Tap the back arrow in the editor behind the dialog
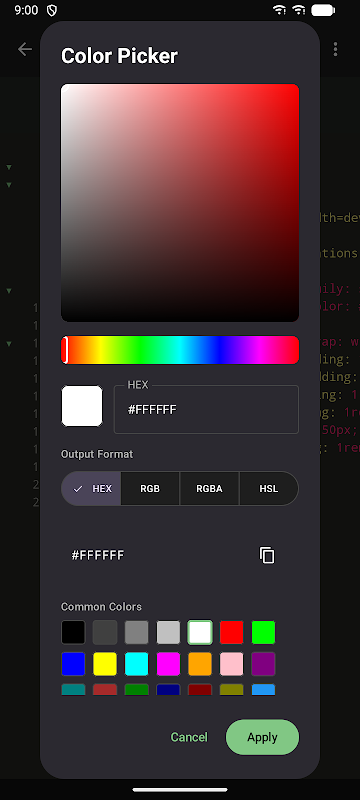Viewport: 360px width, 800px height. click(x=24, y=49)
